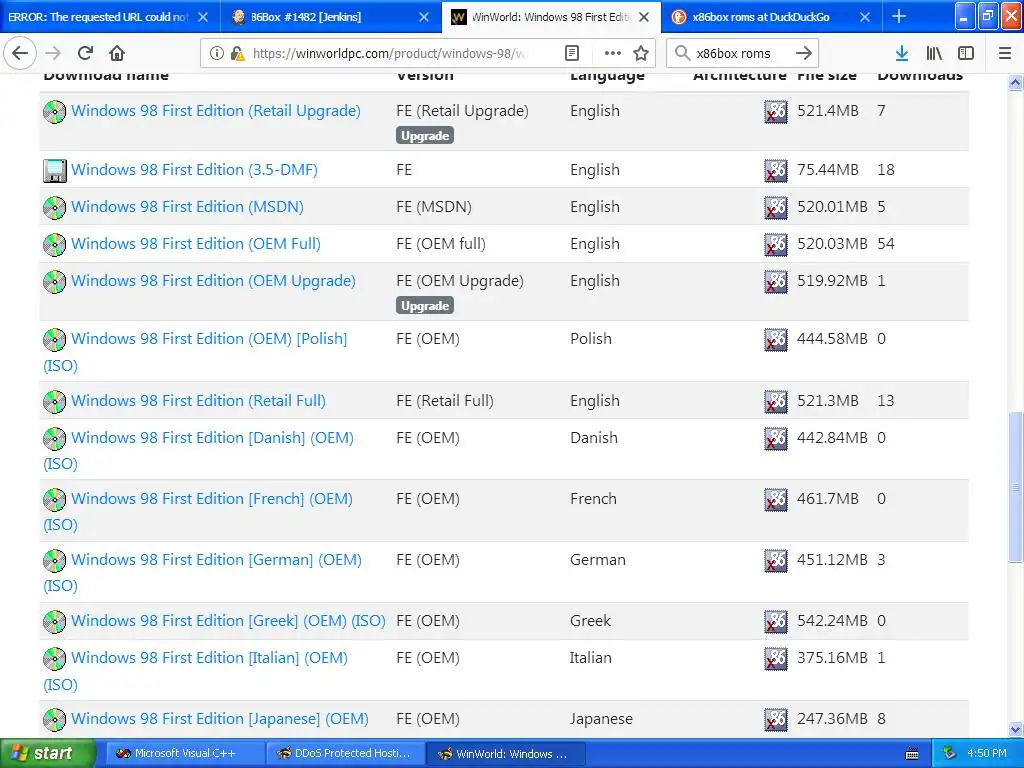Show the sidebar

click(x=966, y=53)
